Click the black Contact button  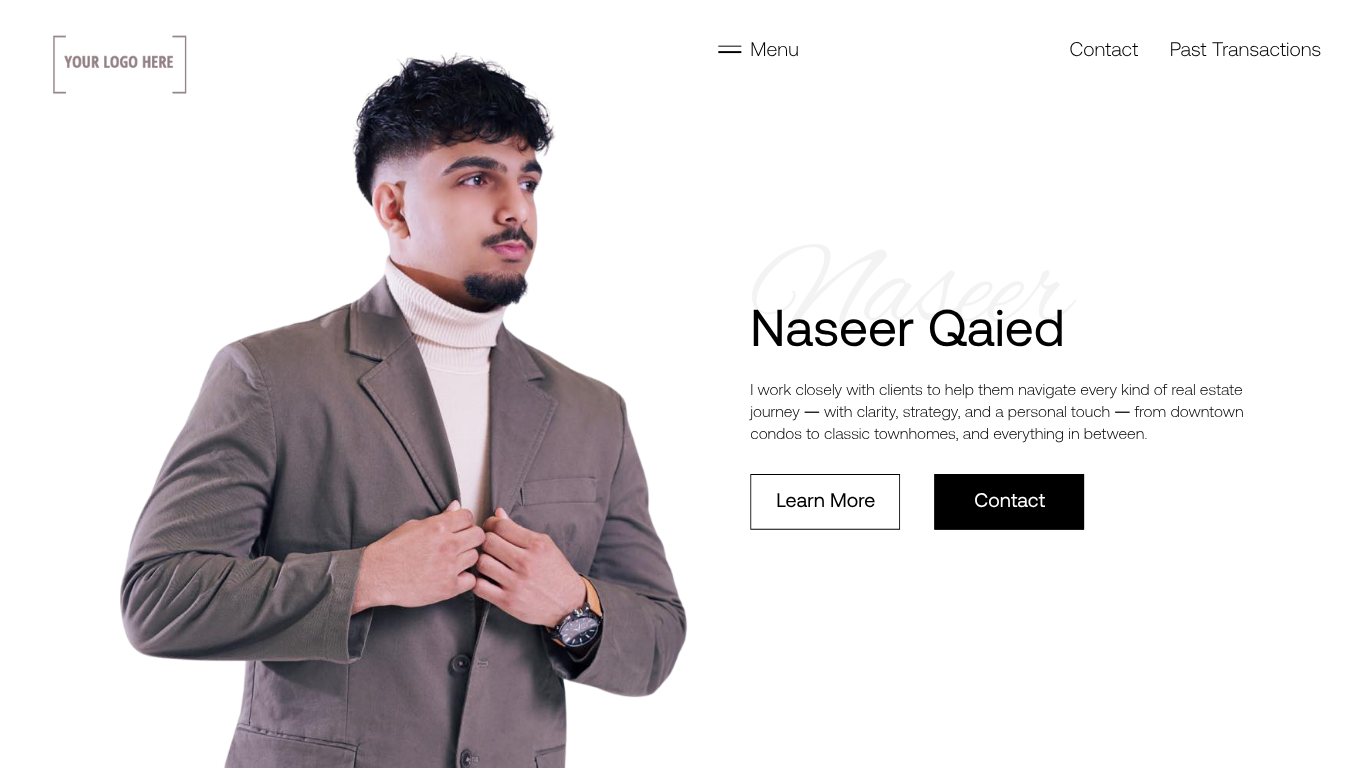(x=1009, y=501)
